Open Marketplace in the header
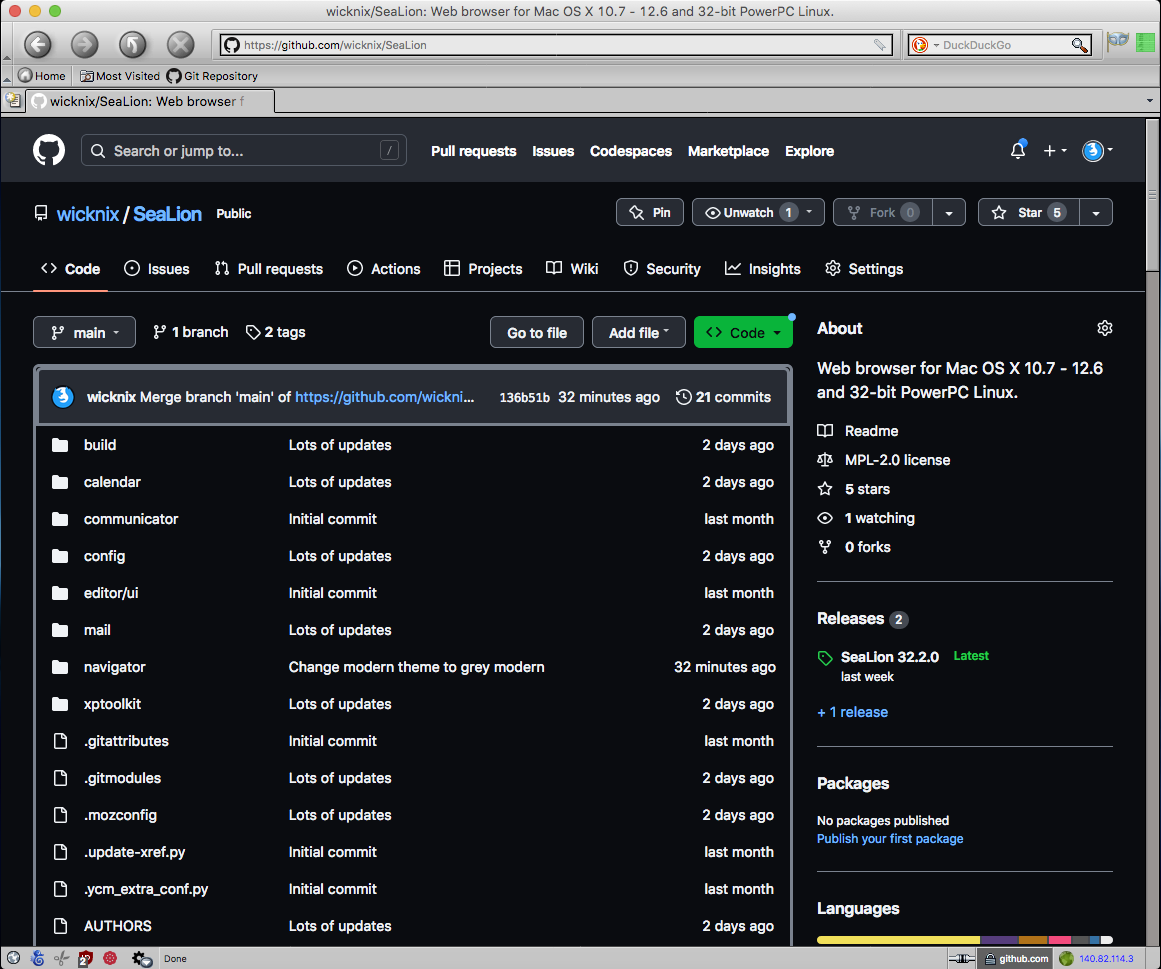This screenshot has height=969, width=1161. [x=728, y=151]
